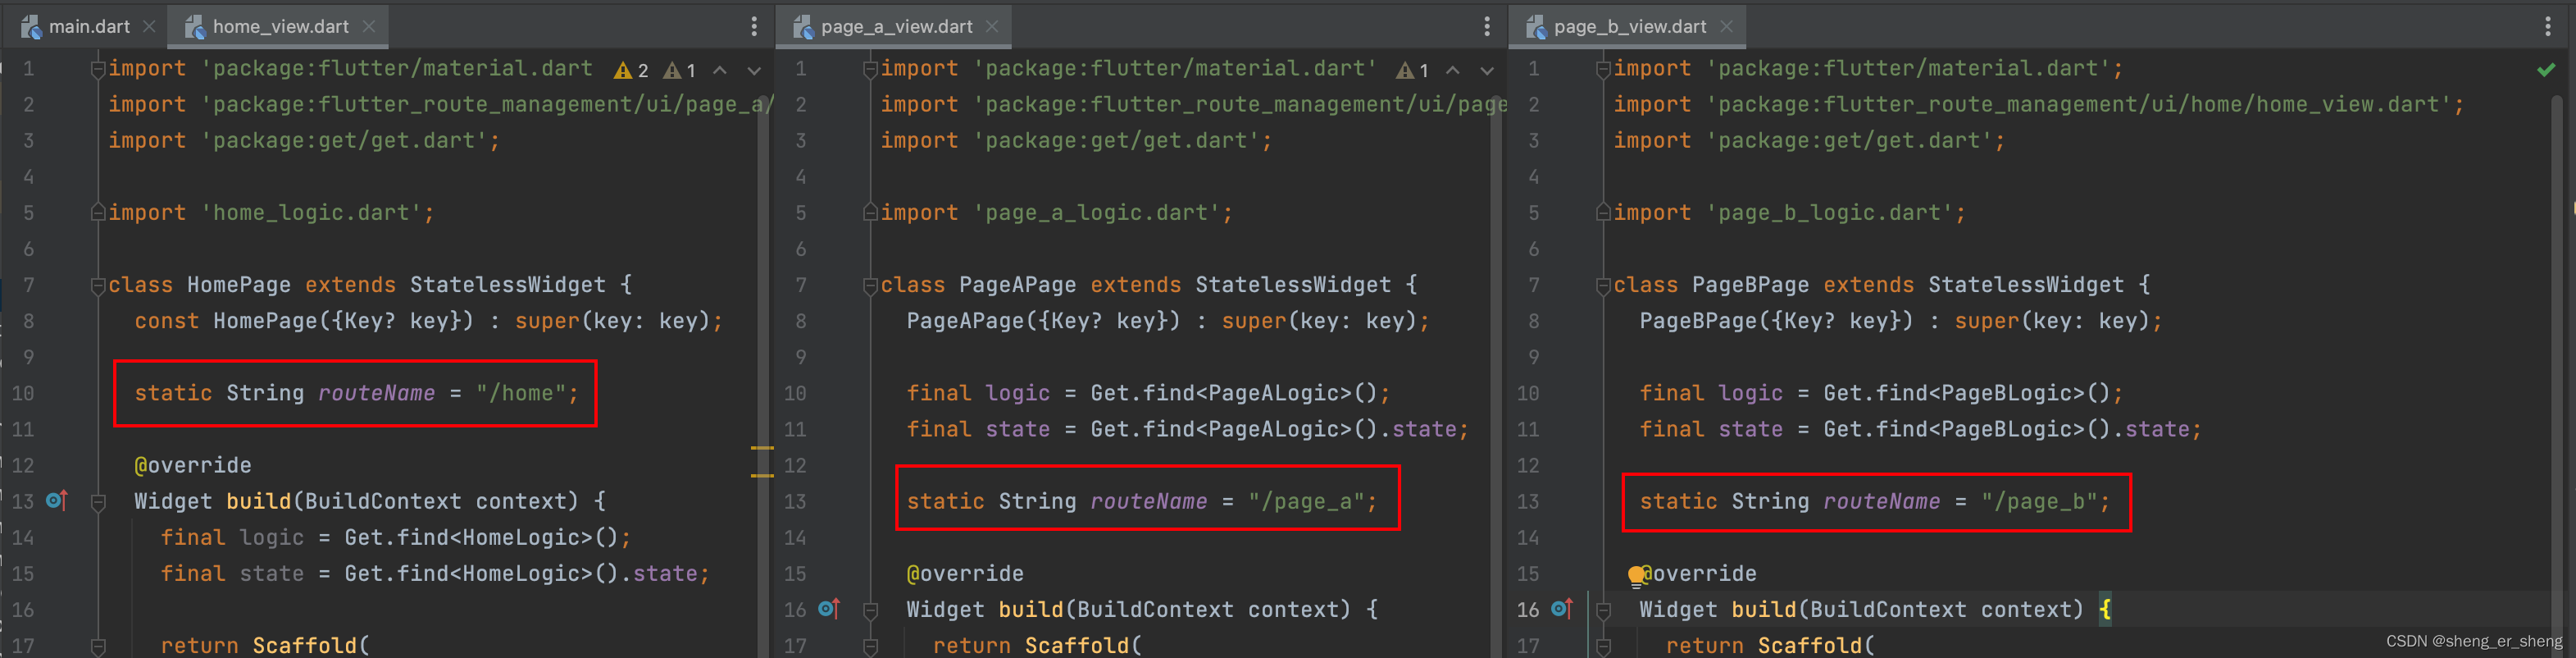Viewport: 2576px width, 658px height.
Task: Switch to the main.dart tab
Action: (88, 26)
